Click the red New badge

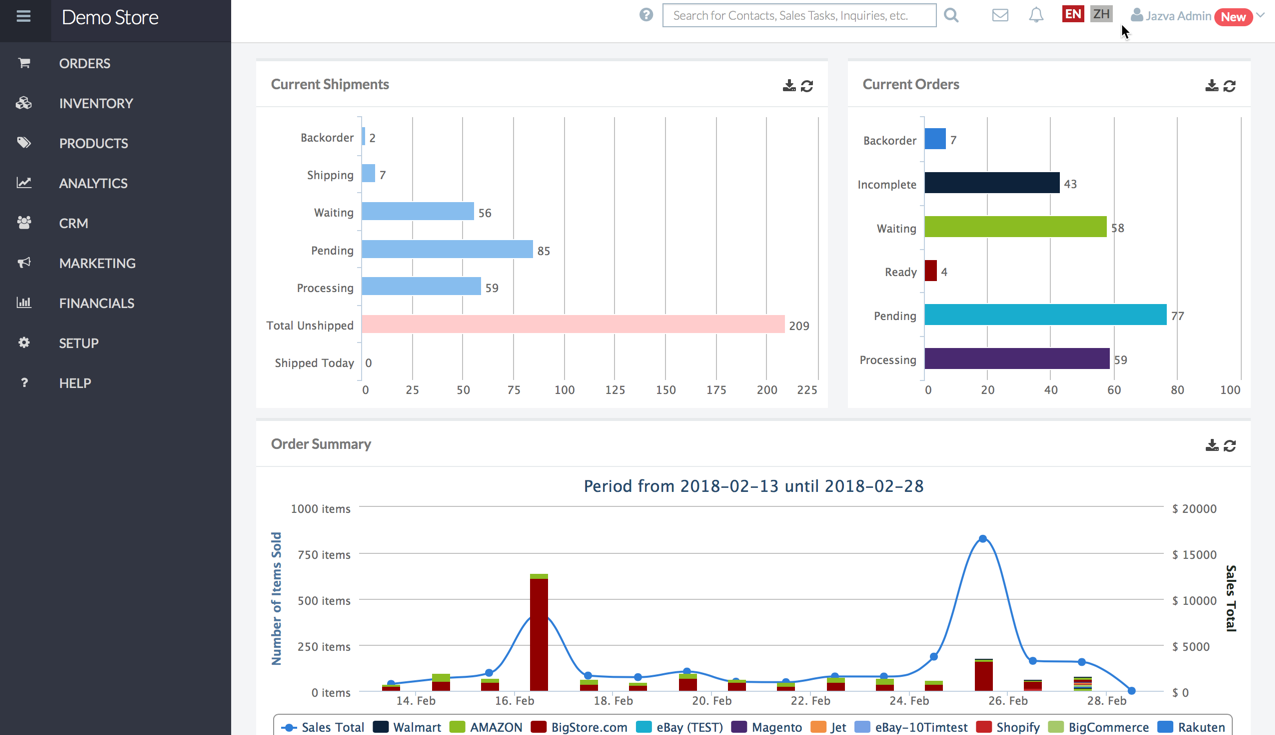pyautogui.click(x=1233, y=17)
